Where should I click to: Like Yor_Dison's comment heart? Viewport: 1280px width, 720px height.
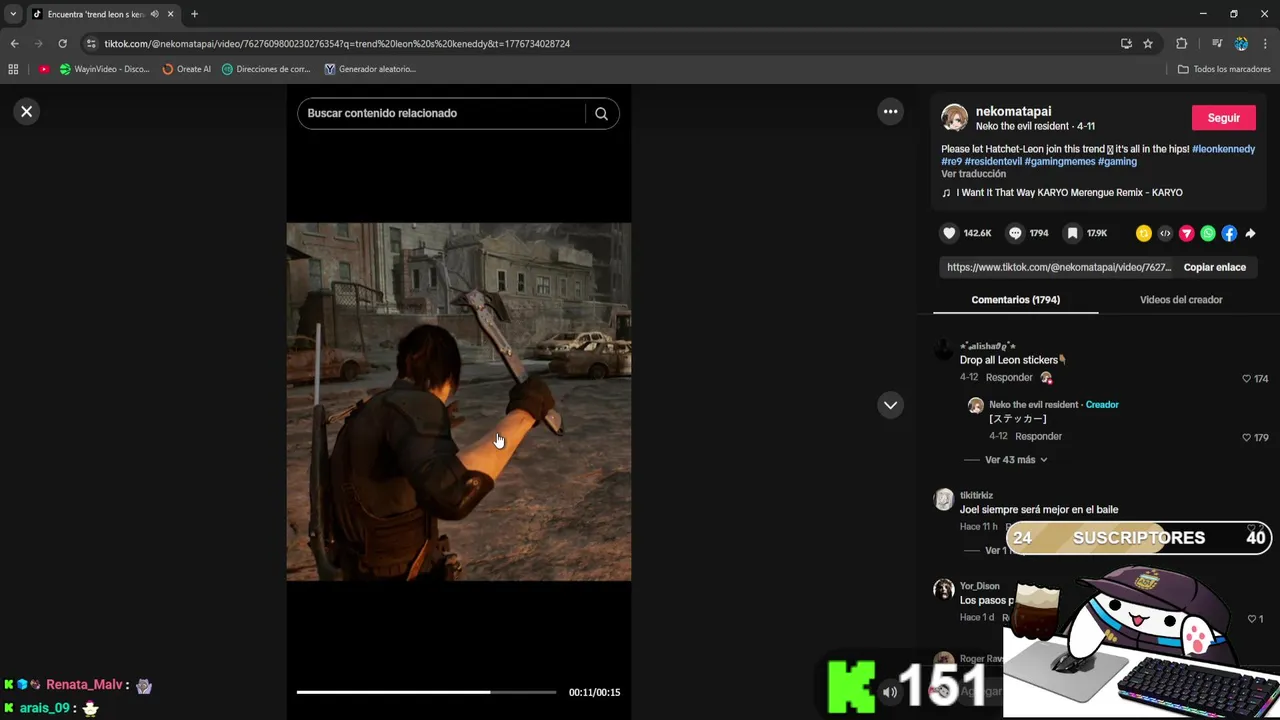click(1251, 619)
